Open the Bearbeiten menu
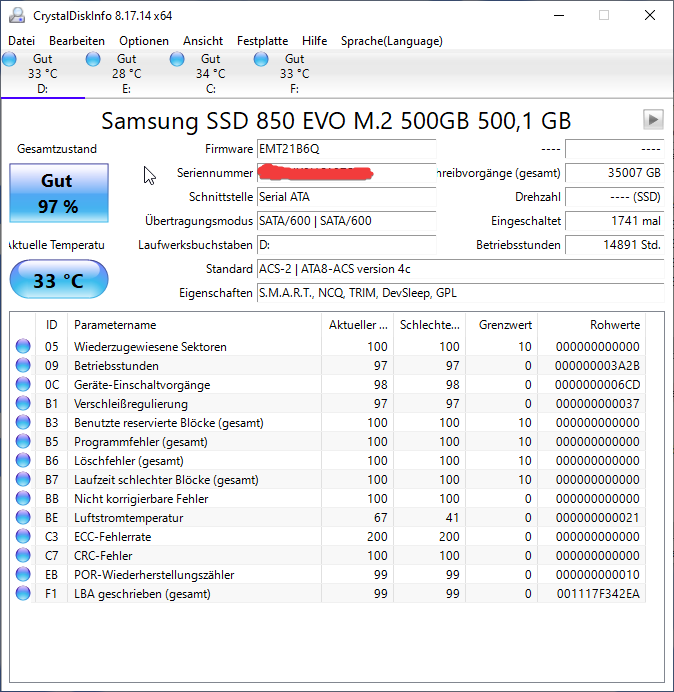Image resolution: width=674 pixels, height=692 pixels. [x=77, y=41]
